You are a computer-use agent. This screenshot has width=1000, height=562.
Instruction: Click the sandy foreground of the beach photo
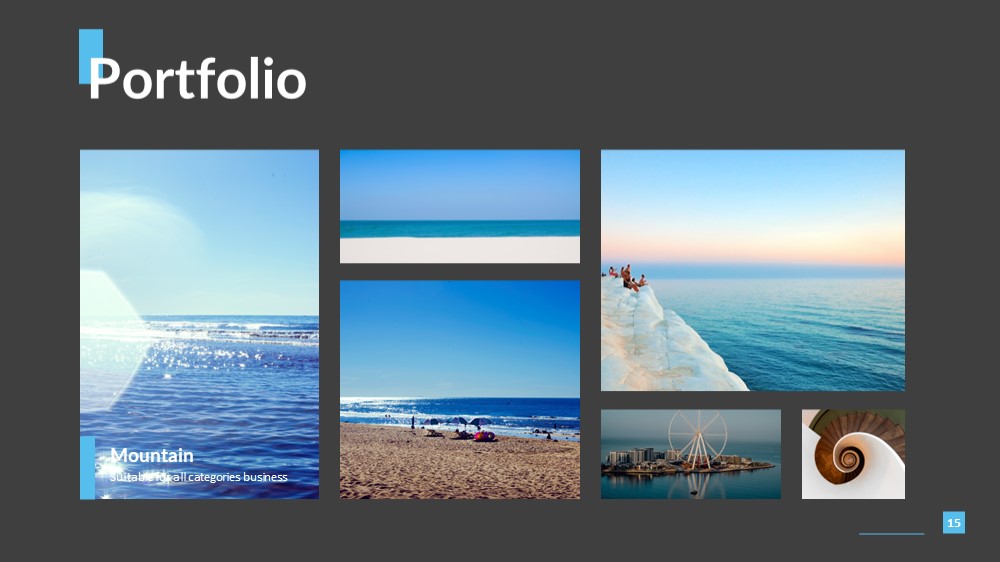pos(460,467)
